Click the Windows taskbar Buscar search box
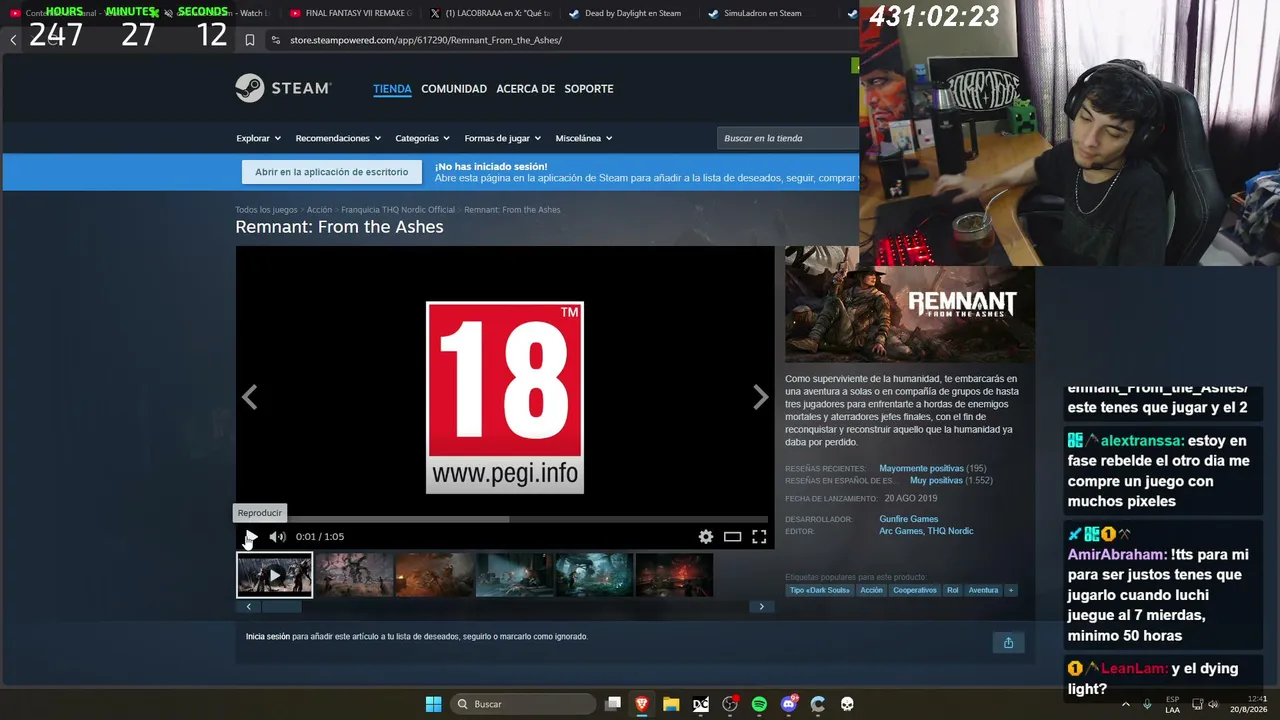 [522, 704]
